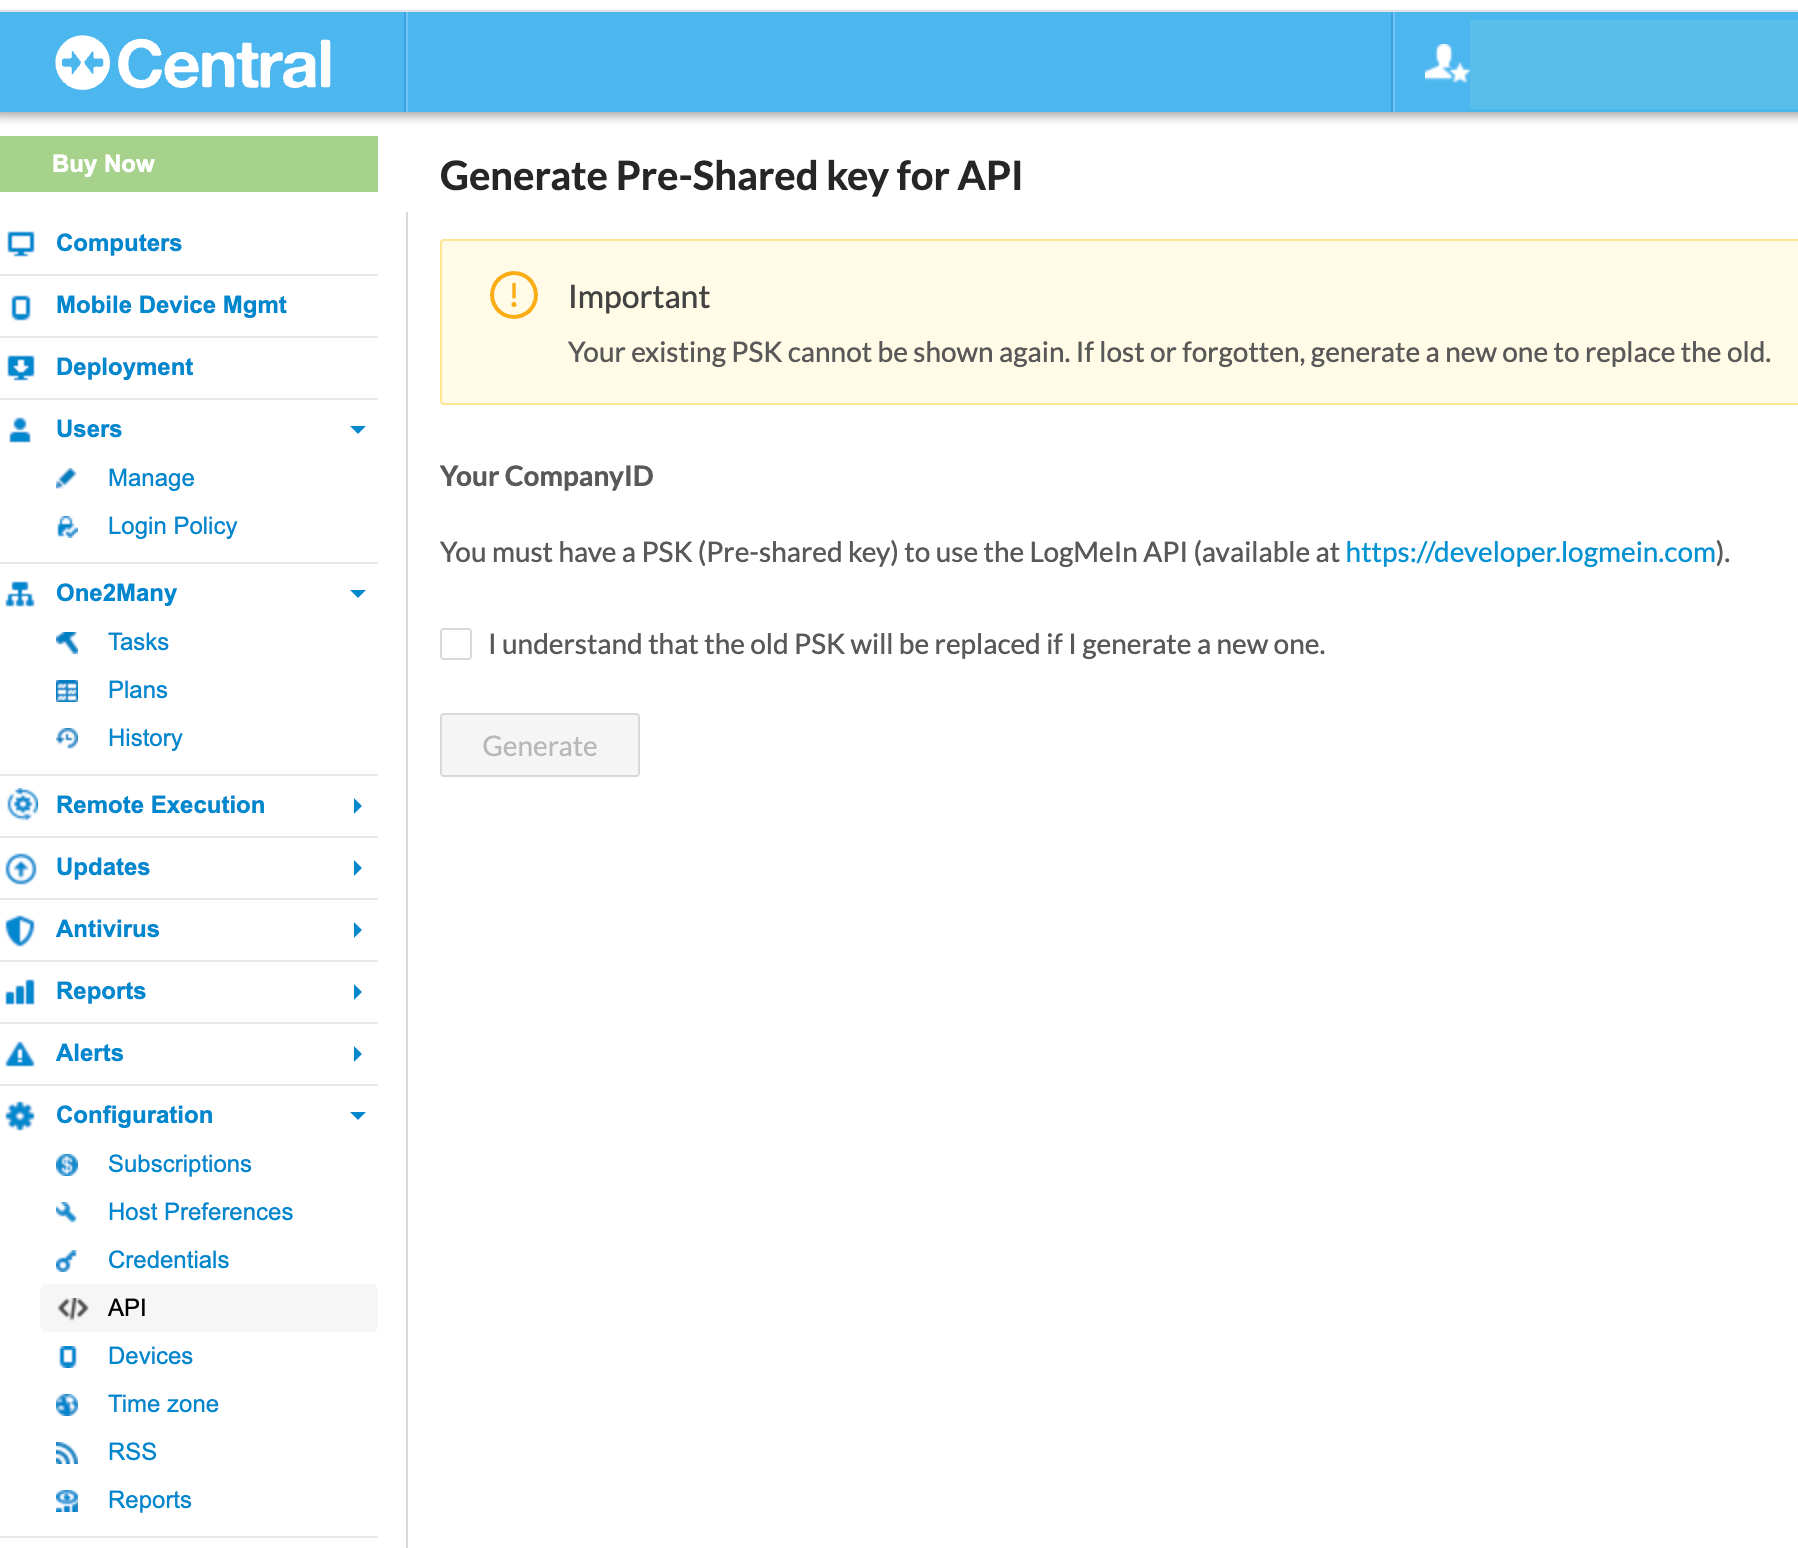Click the Deployment download icon

point(21,368)
